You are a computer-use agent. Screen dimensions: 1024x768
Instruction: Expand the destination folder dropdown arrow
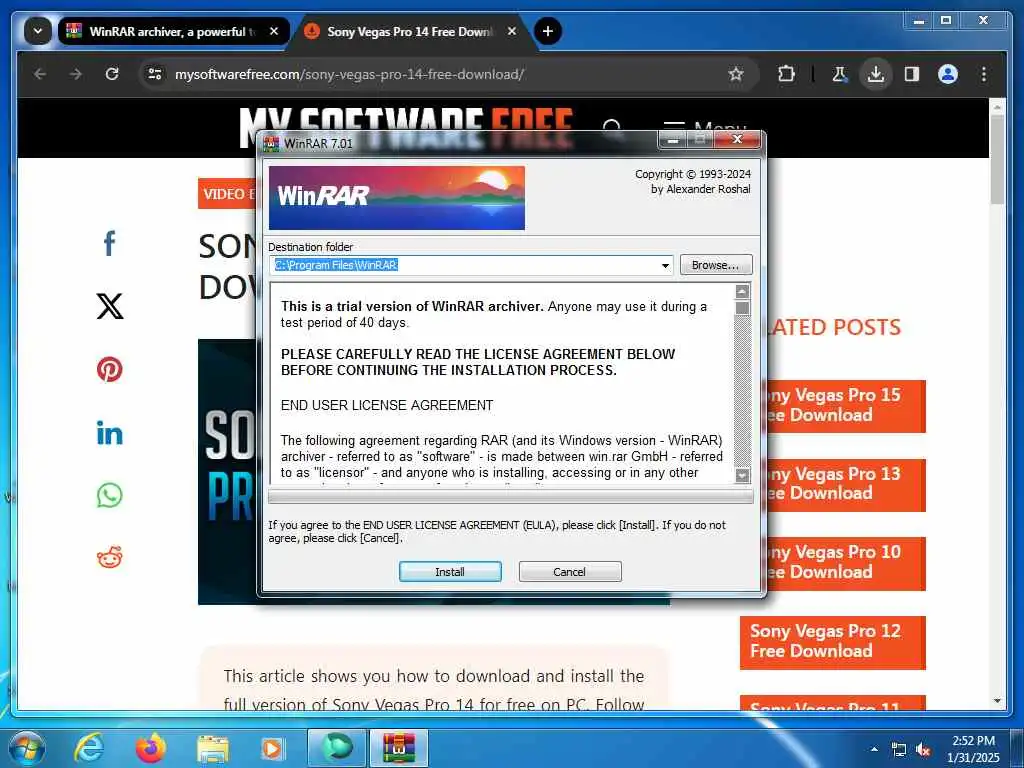(x=665, y=266)
